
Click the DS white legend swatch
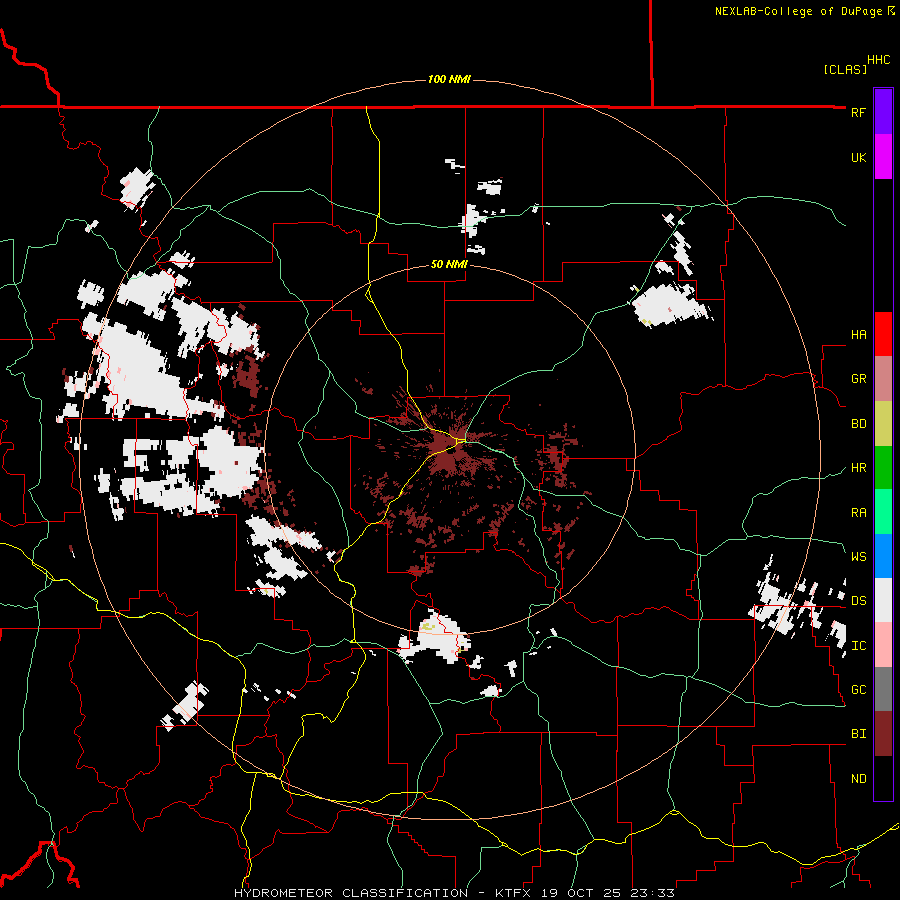[x=883, y=600]
